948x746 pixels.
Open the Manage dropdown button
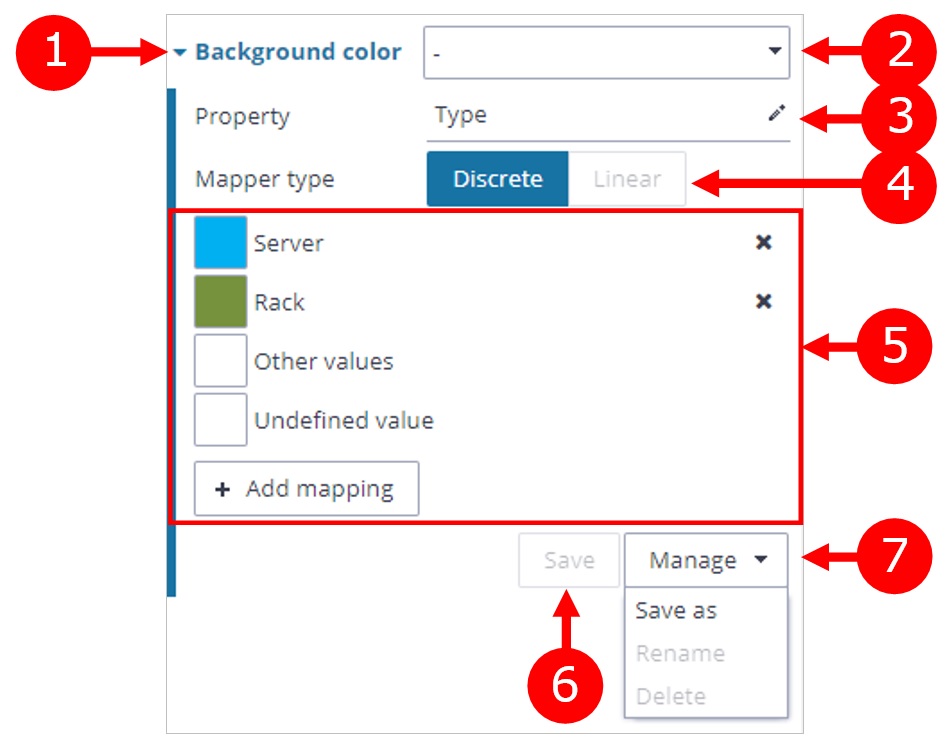[706, 560]
